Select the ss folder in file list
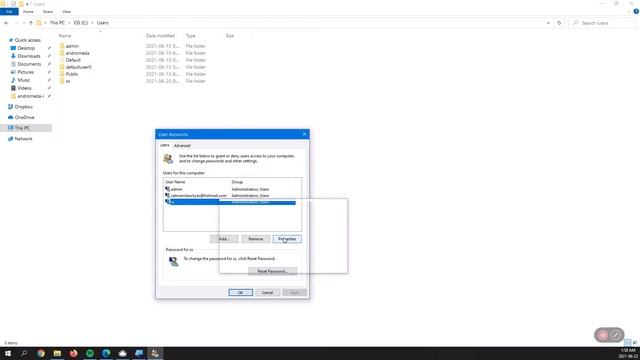This screenshot has height=360, width=640. (68, 81)
